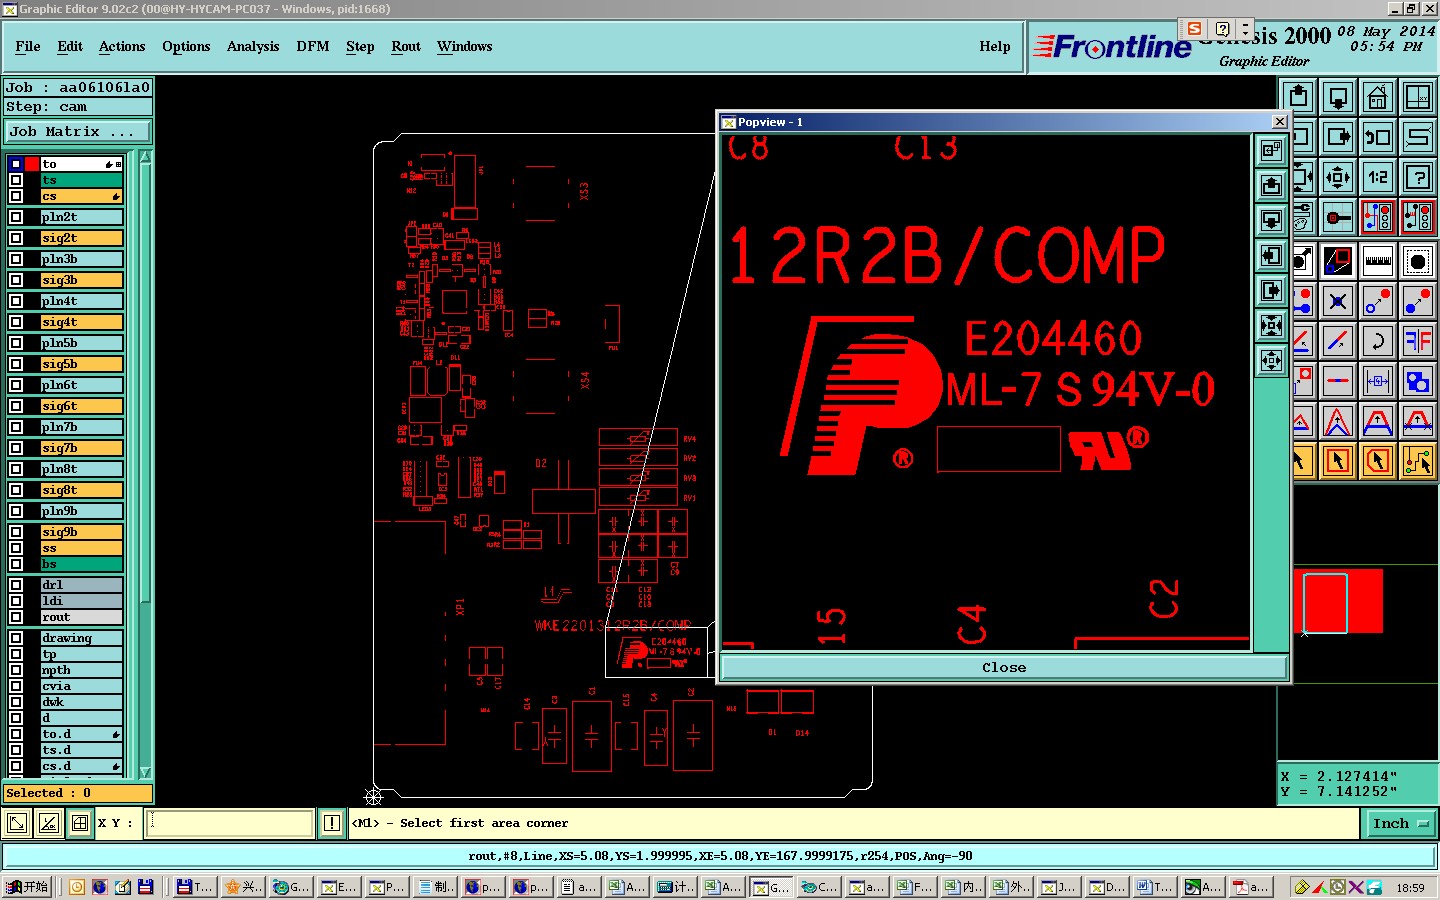Open the Actions menu
Image resolution: width=1440 pixels, height=900 pixels.
(x=122, y=47)
